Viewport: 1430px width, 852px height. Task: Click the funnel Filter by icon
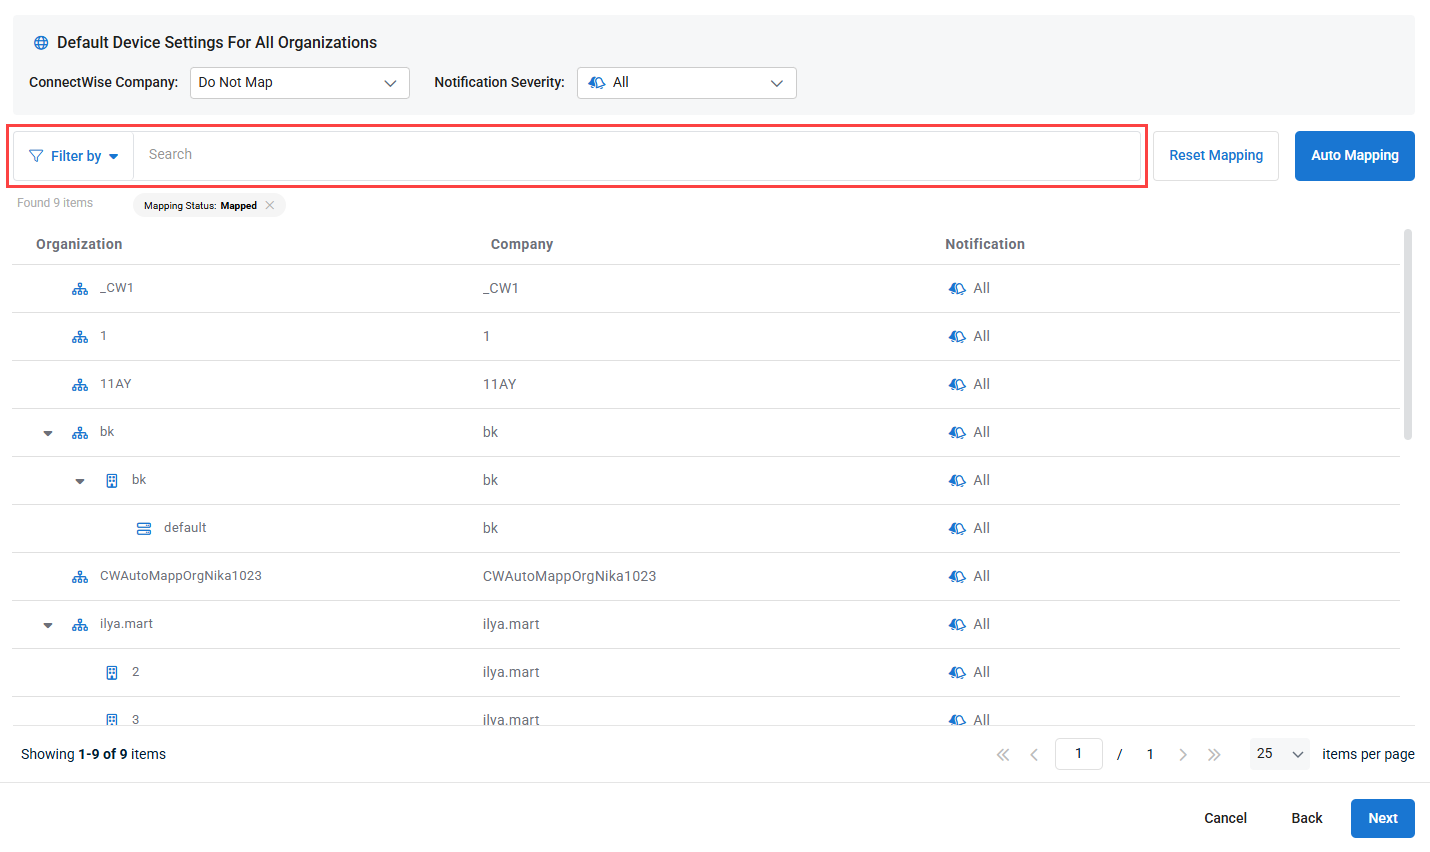coord(37,156)
